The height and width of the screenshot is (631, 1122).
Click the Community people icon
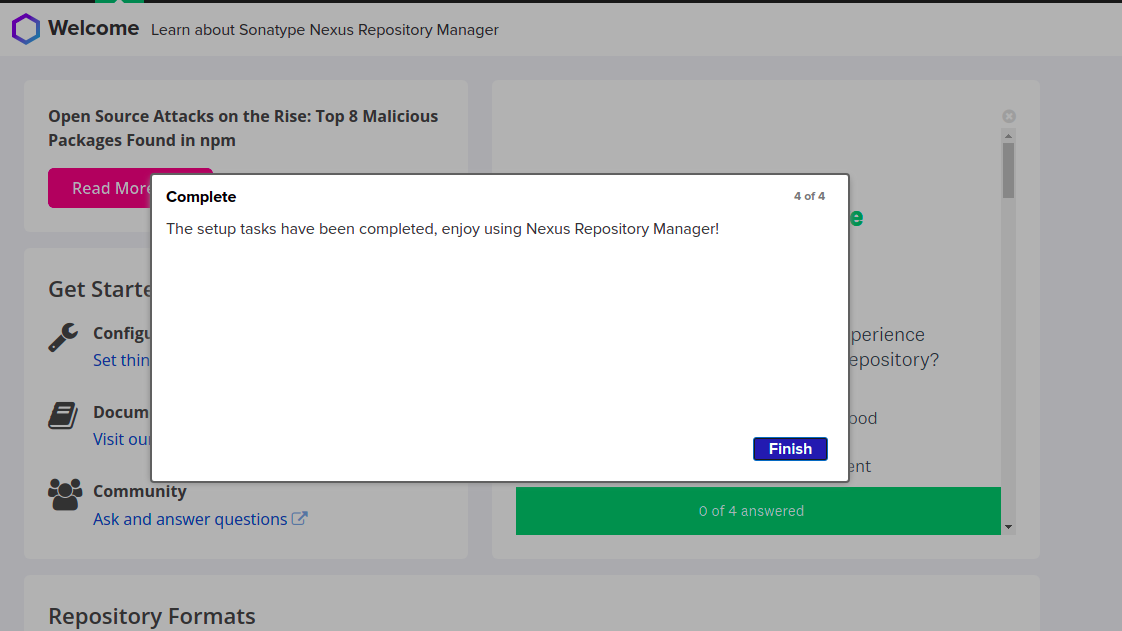[65, 494]
